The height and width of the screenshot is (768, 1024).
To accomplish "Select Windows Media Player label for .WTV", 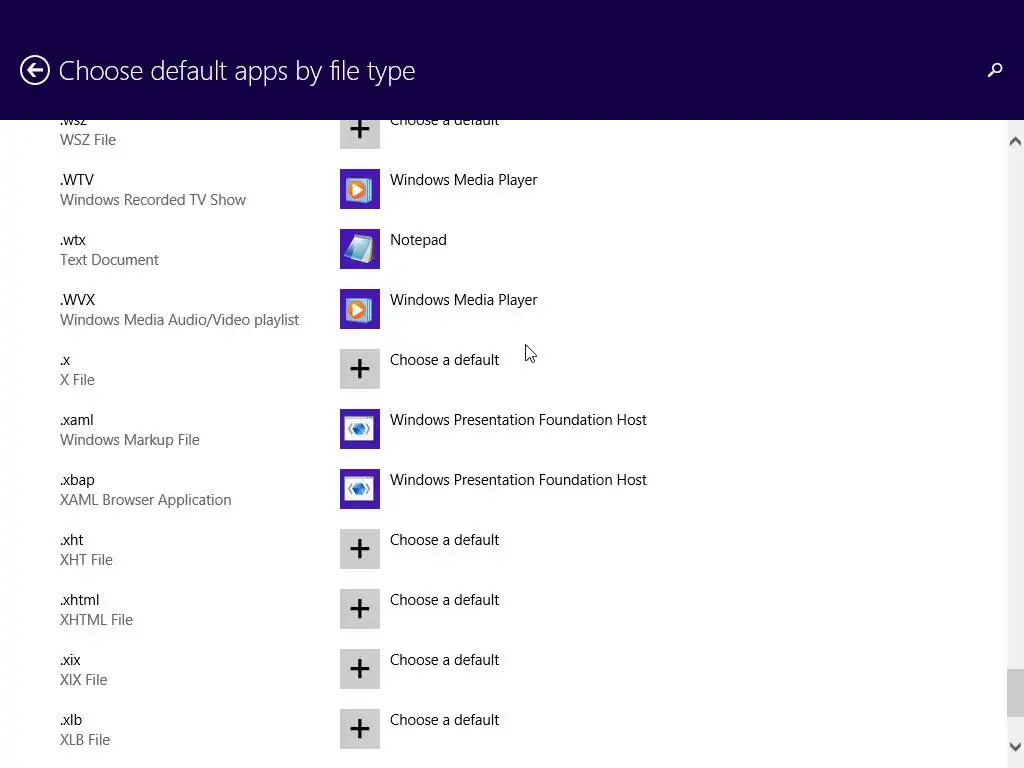I will 463,180.
